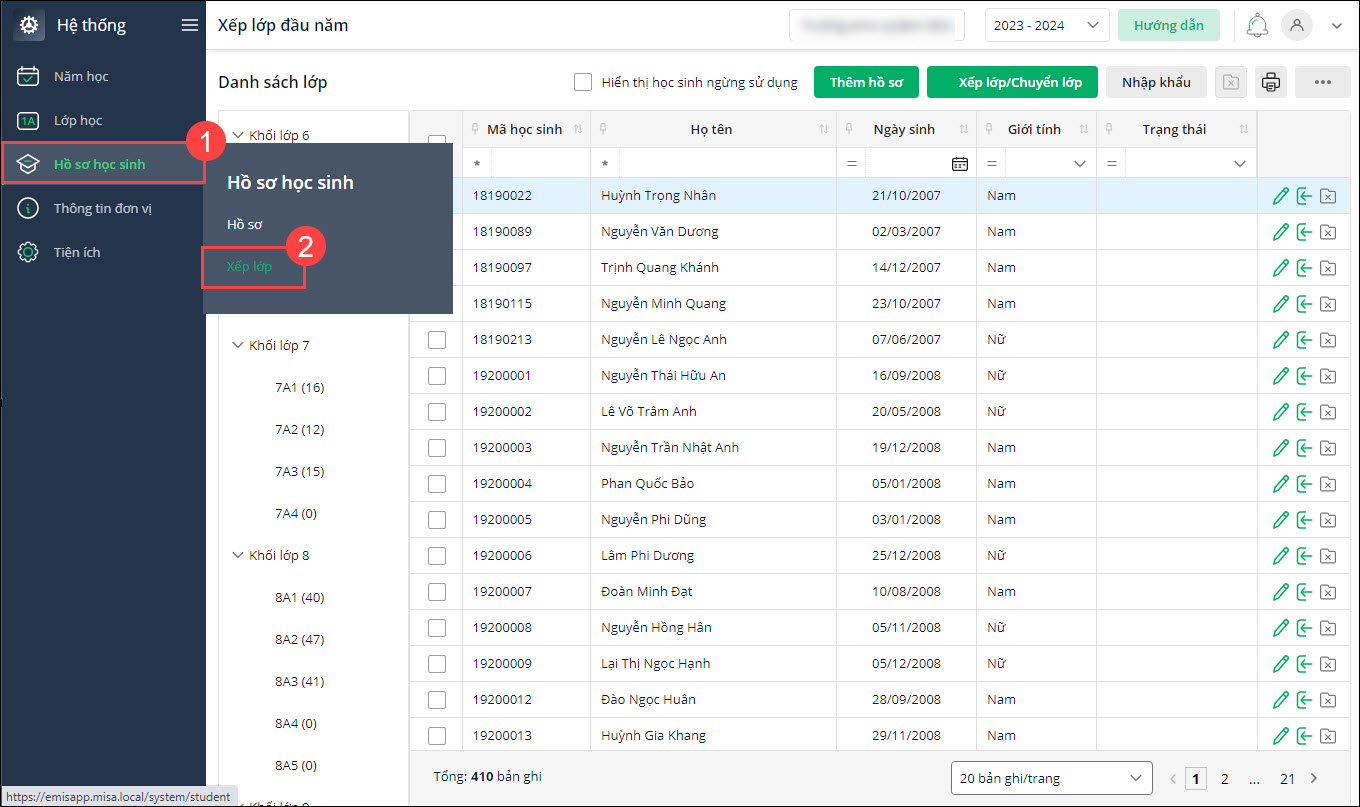Toggle Hiển thị học sinh ngừng sử dụng checkbox

point(583,82)
